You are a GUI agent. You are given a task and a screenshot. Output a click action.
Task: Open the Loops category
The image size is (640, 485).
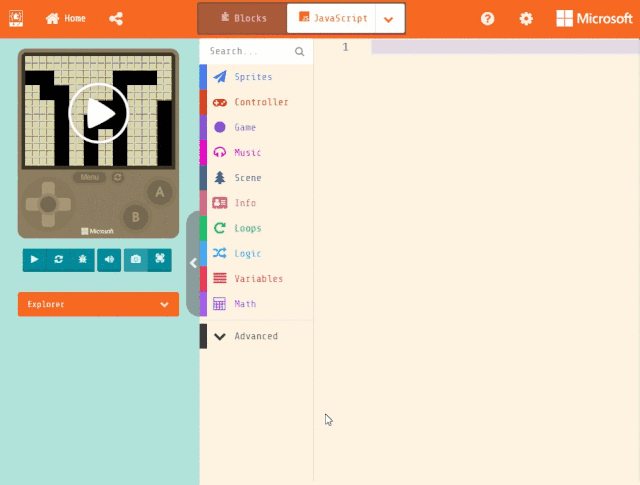tap(256, 228)
